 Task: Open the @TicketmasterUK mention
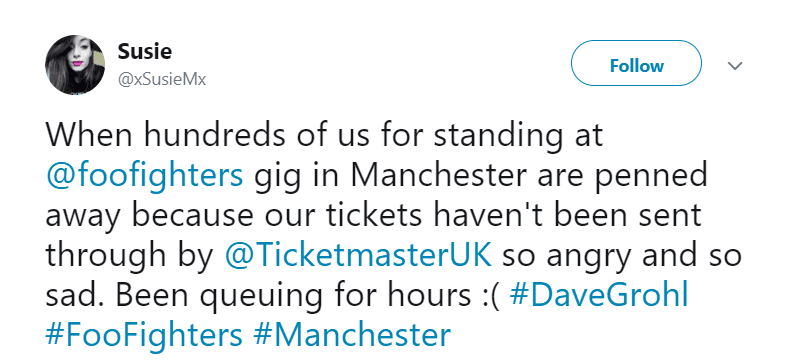pos(358,255)
